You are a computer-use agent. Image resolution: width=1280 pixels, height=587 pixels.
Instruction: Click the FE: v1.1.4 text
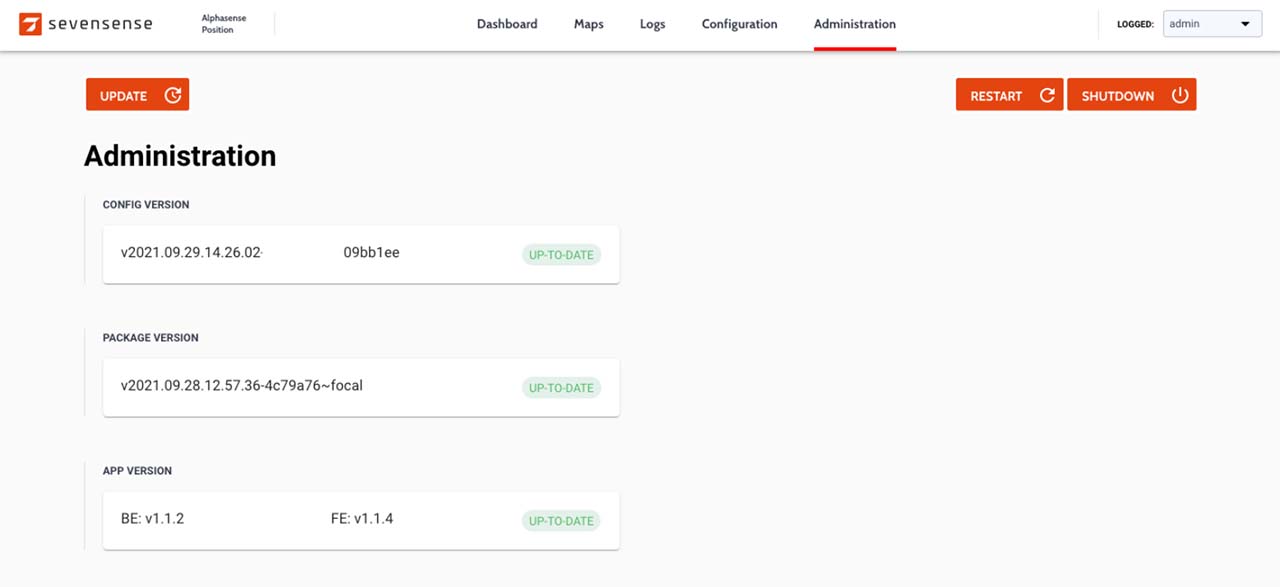pyautogui.click(x=362, y=519)
